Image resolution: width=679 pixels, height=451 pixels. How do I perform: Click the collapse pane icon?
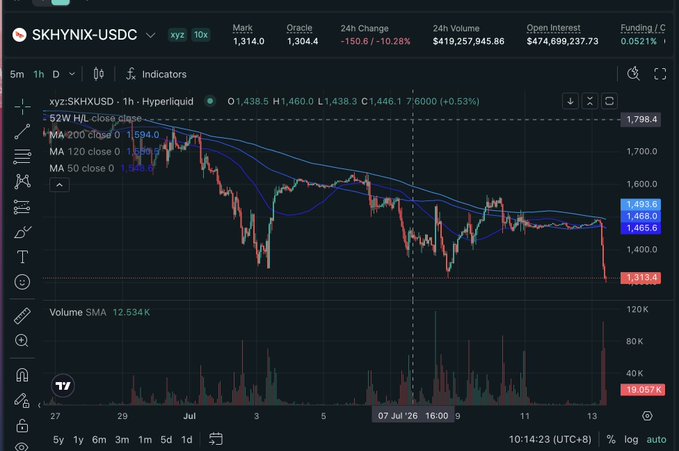[590, 101]
